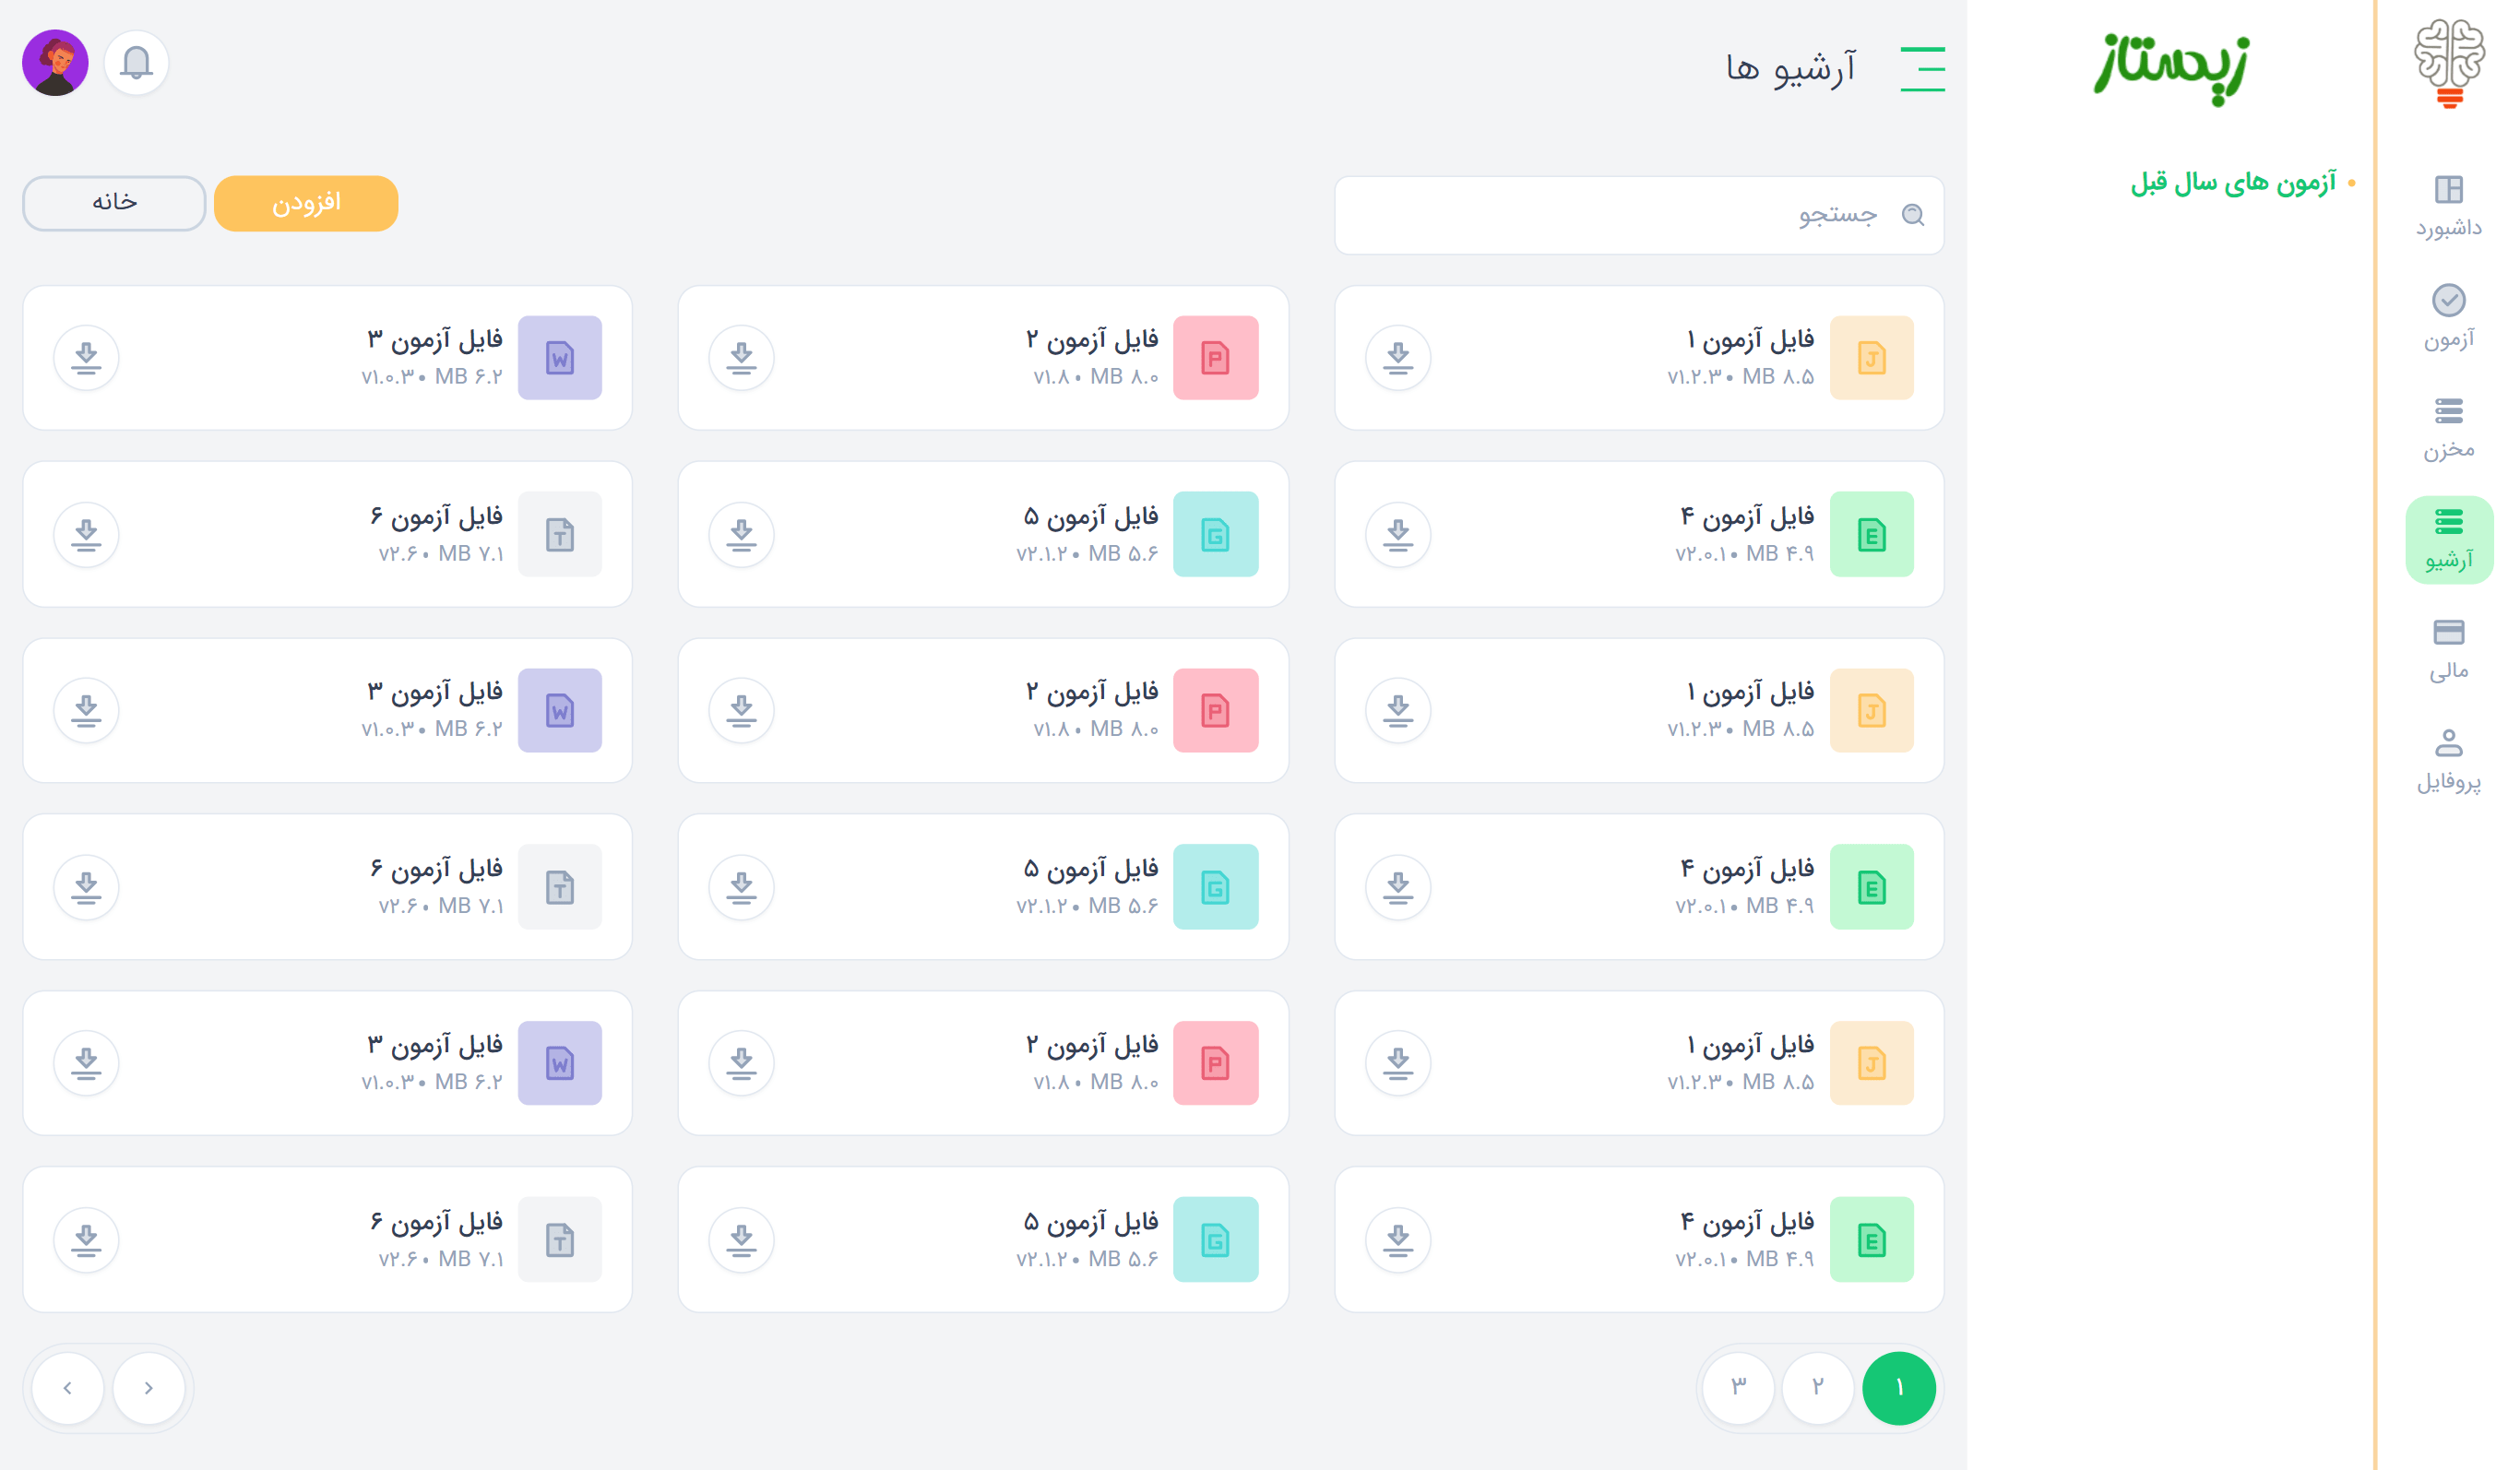Go to the آزمون sidebar section

pyautogui.click(x=2448, y=317)
